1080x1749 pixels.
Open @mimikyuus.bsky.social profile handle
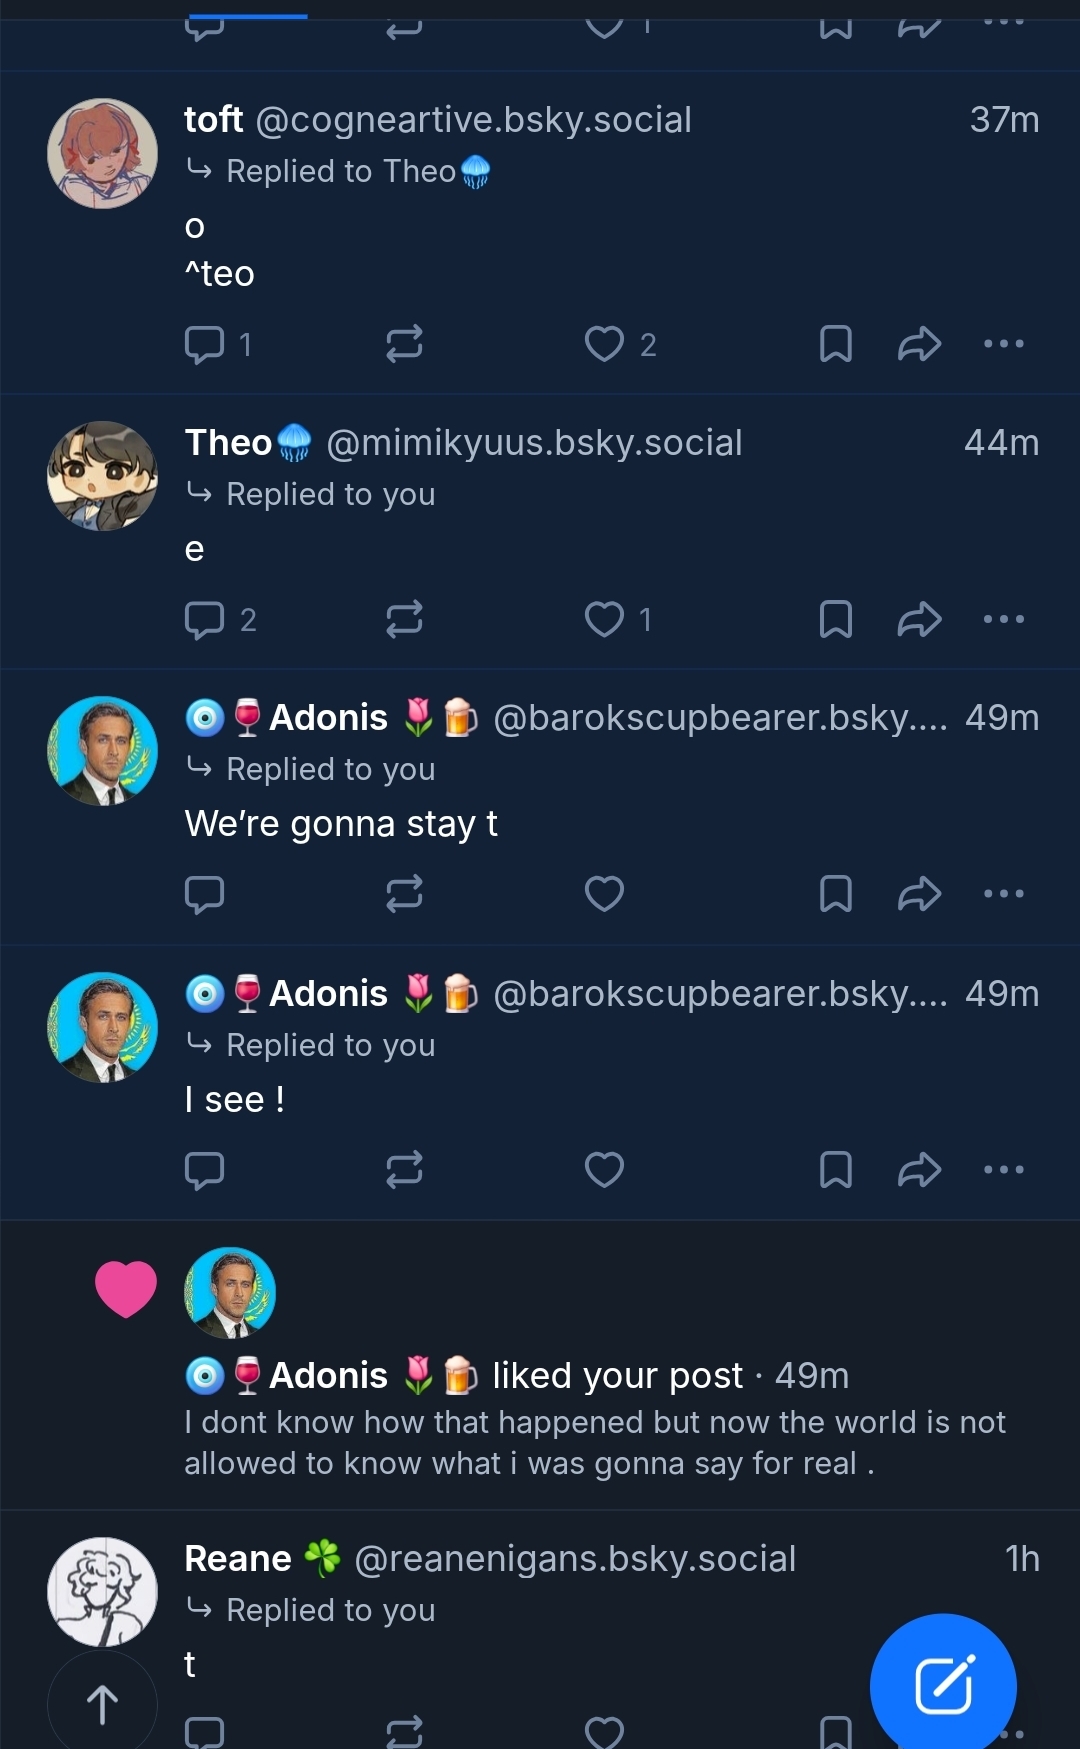[534, 443]
